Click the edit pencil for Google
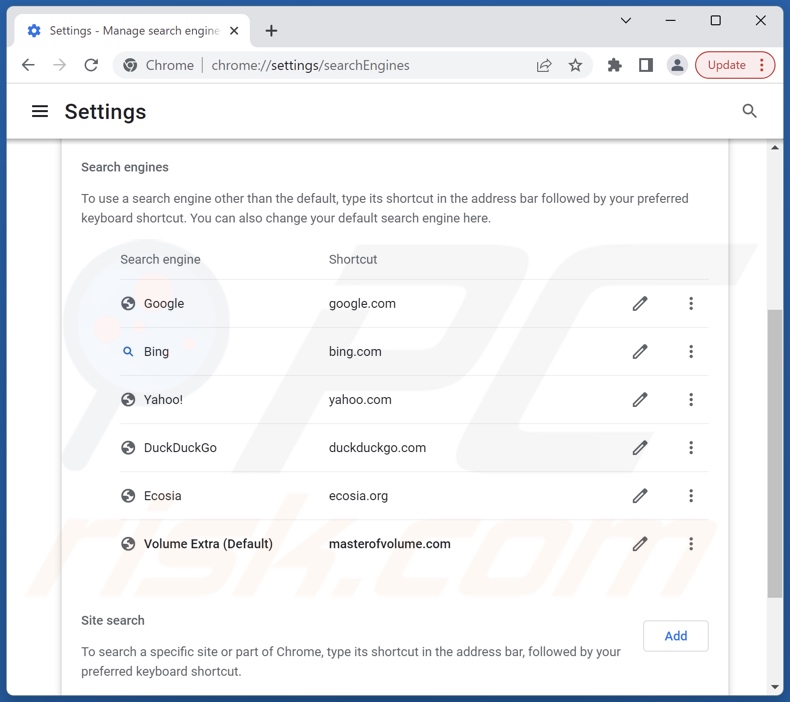This screenshot has width=790, height=702. [x=640, y=303]
